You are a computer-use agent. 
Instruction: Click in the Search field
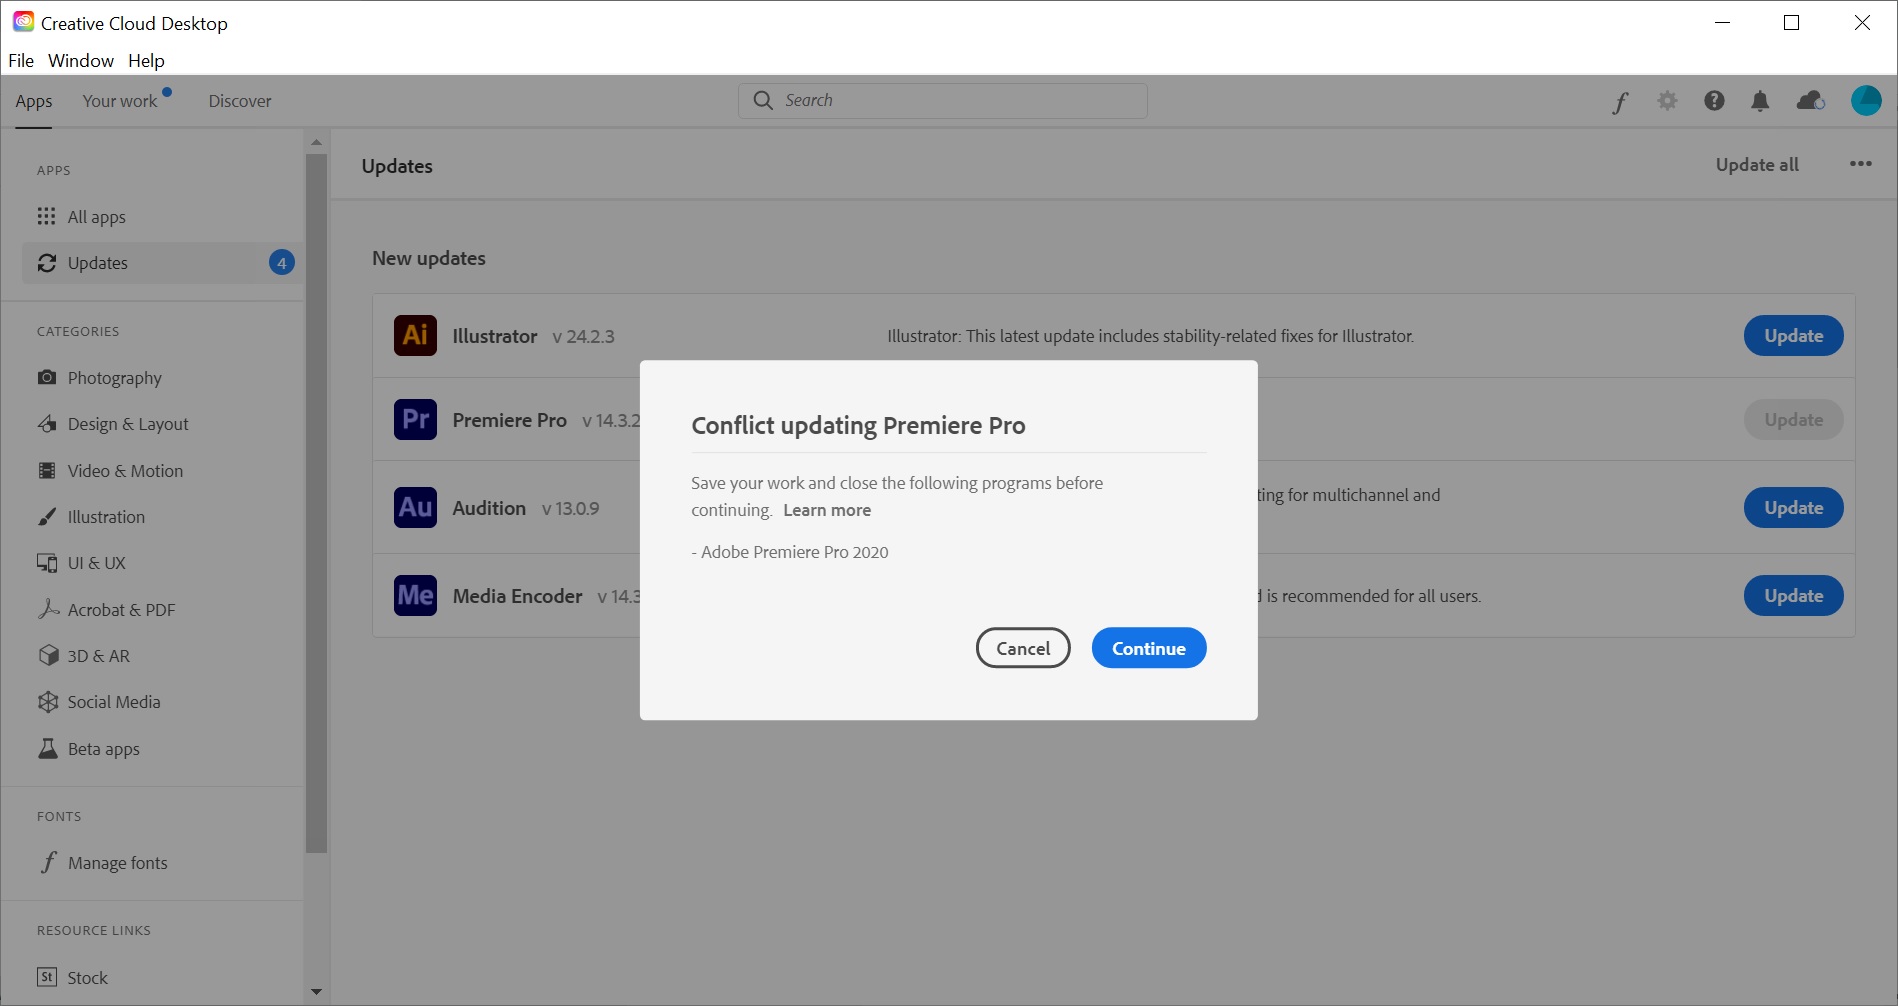tap(943, 100)
